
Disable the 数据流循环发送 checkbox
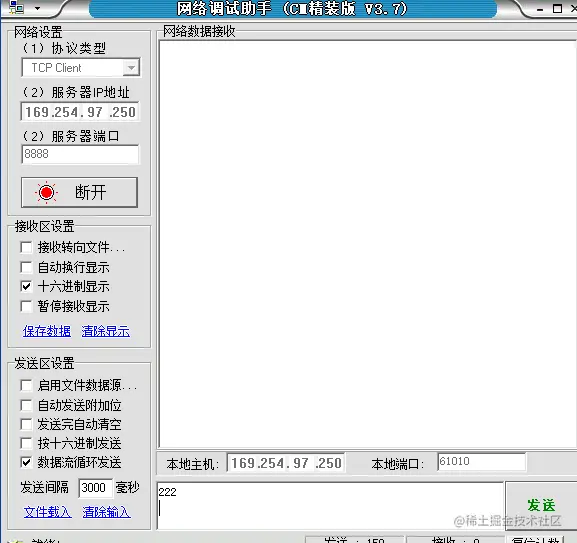(26, 462)
